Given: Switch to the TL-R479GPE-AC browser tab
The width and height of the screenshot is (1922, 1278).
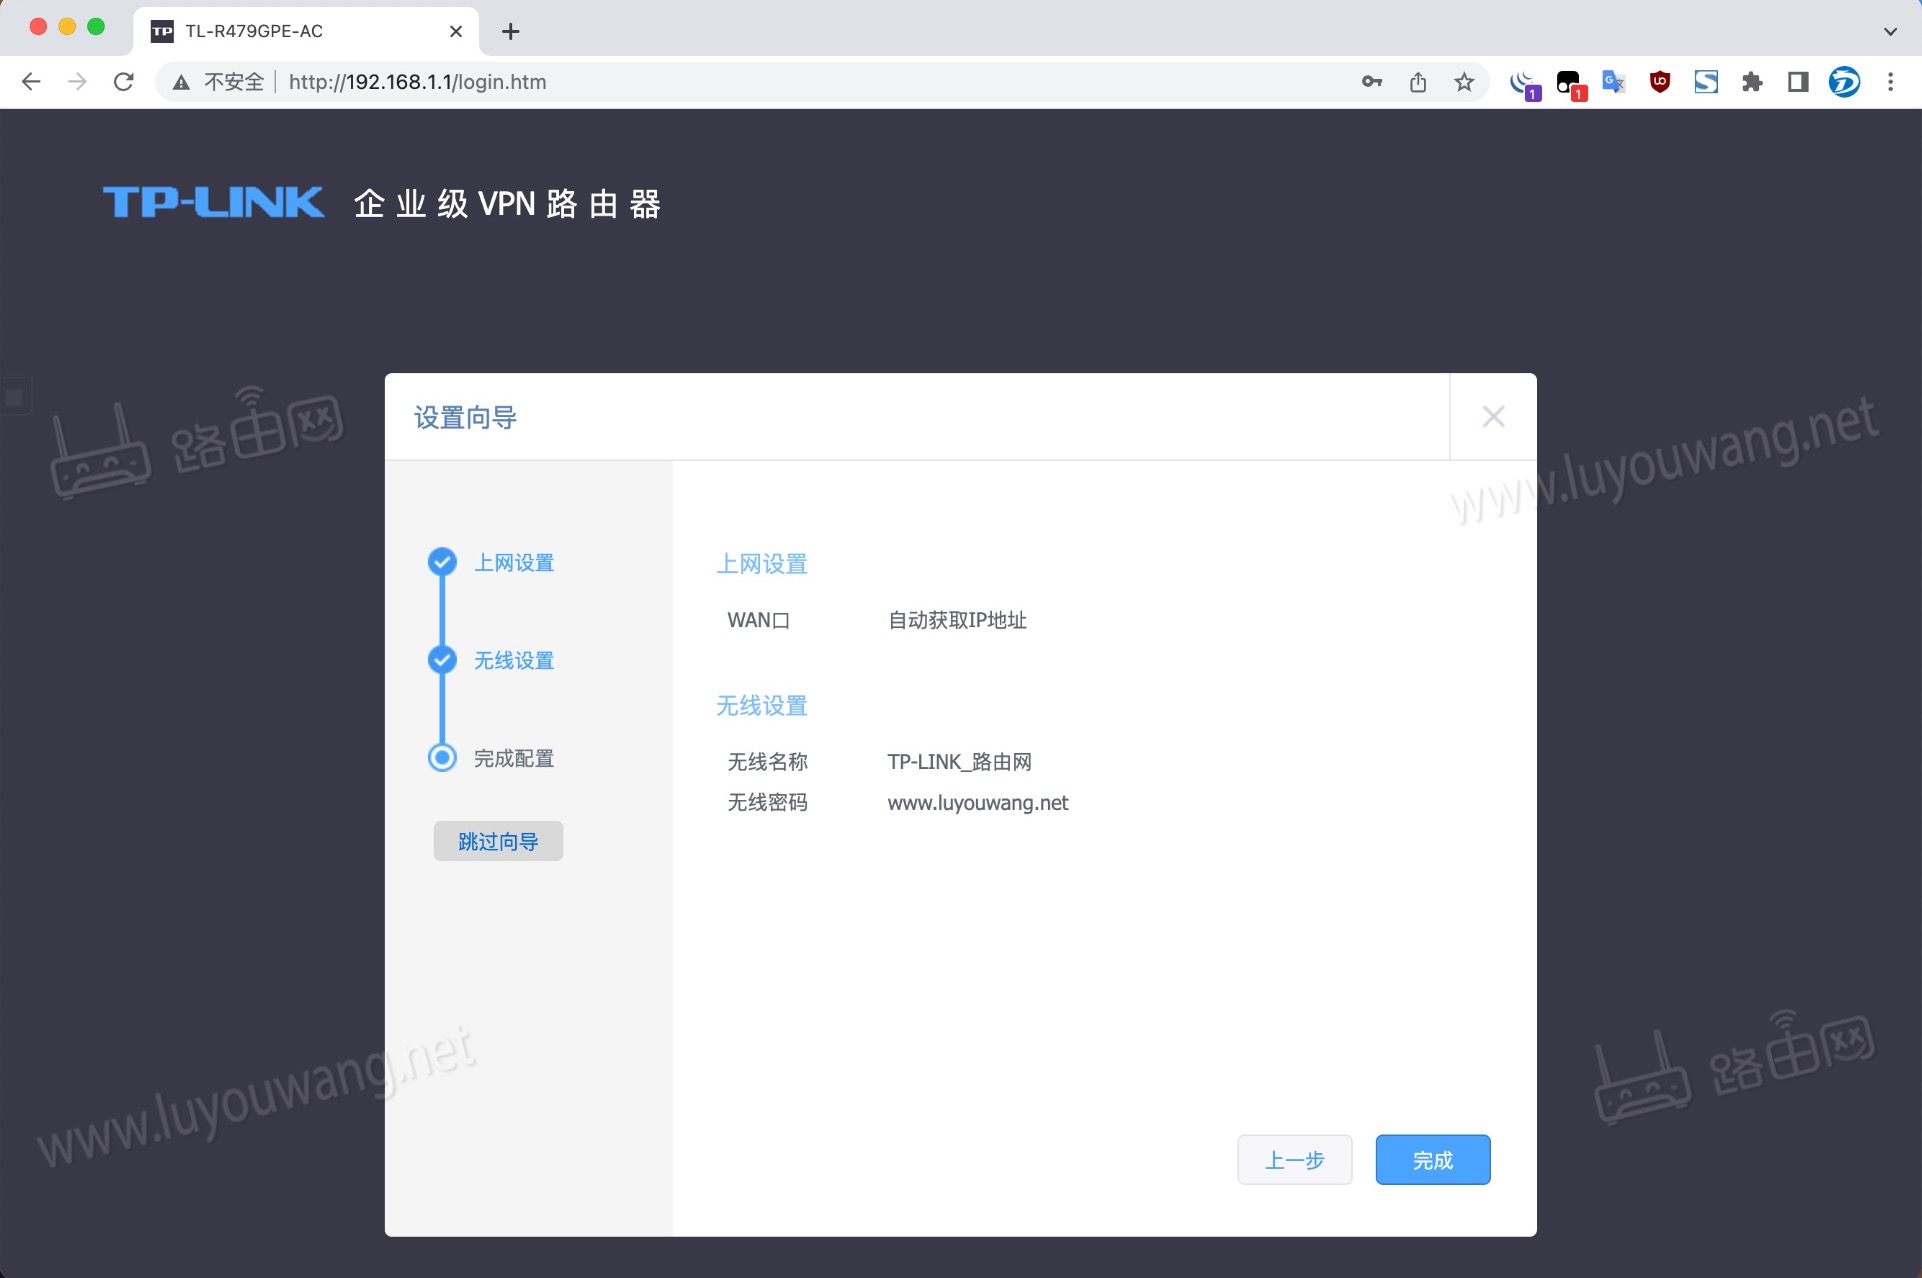Looking at the screenshot, I should [280, 31].
